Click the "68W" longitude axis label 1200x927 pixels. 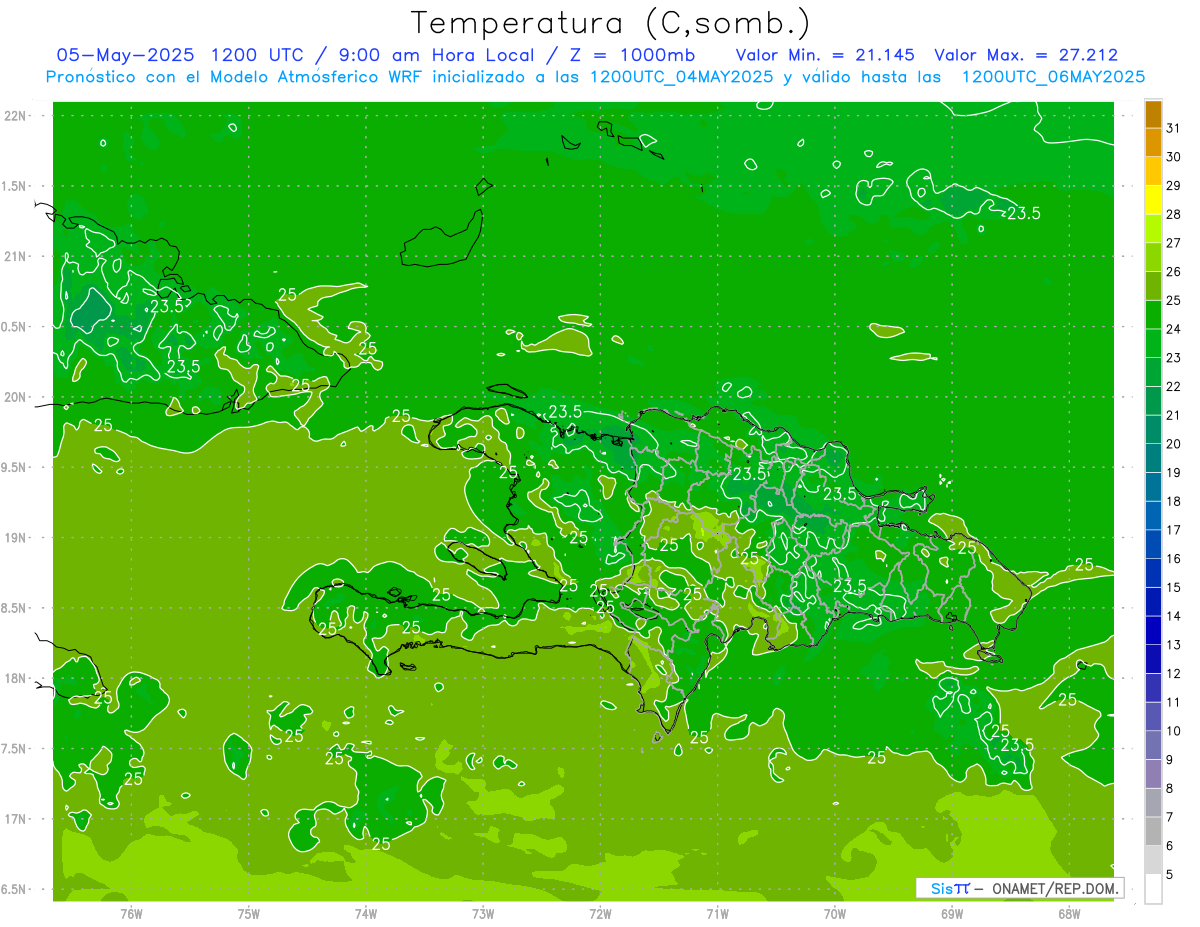tap(1069, 914)
